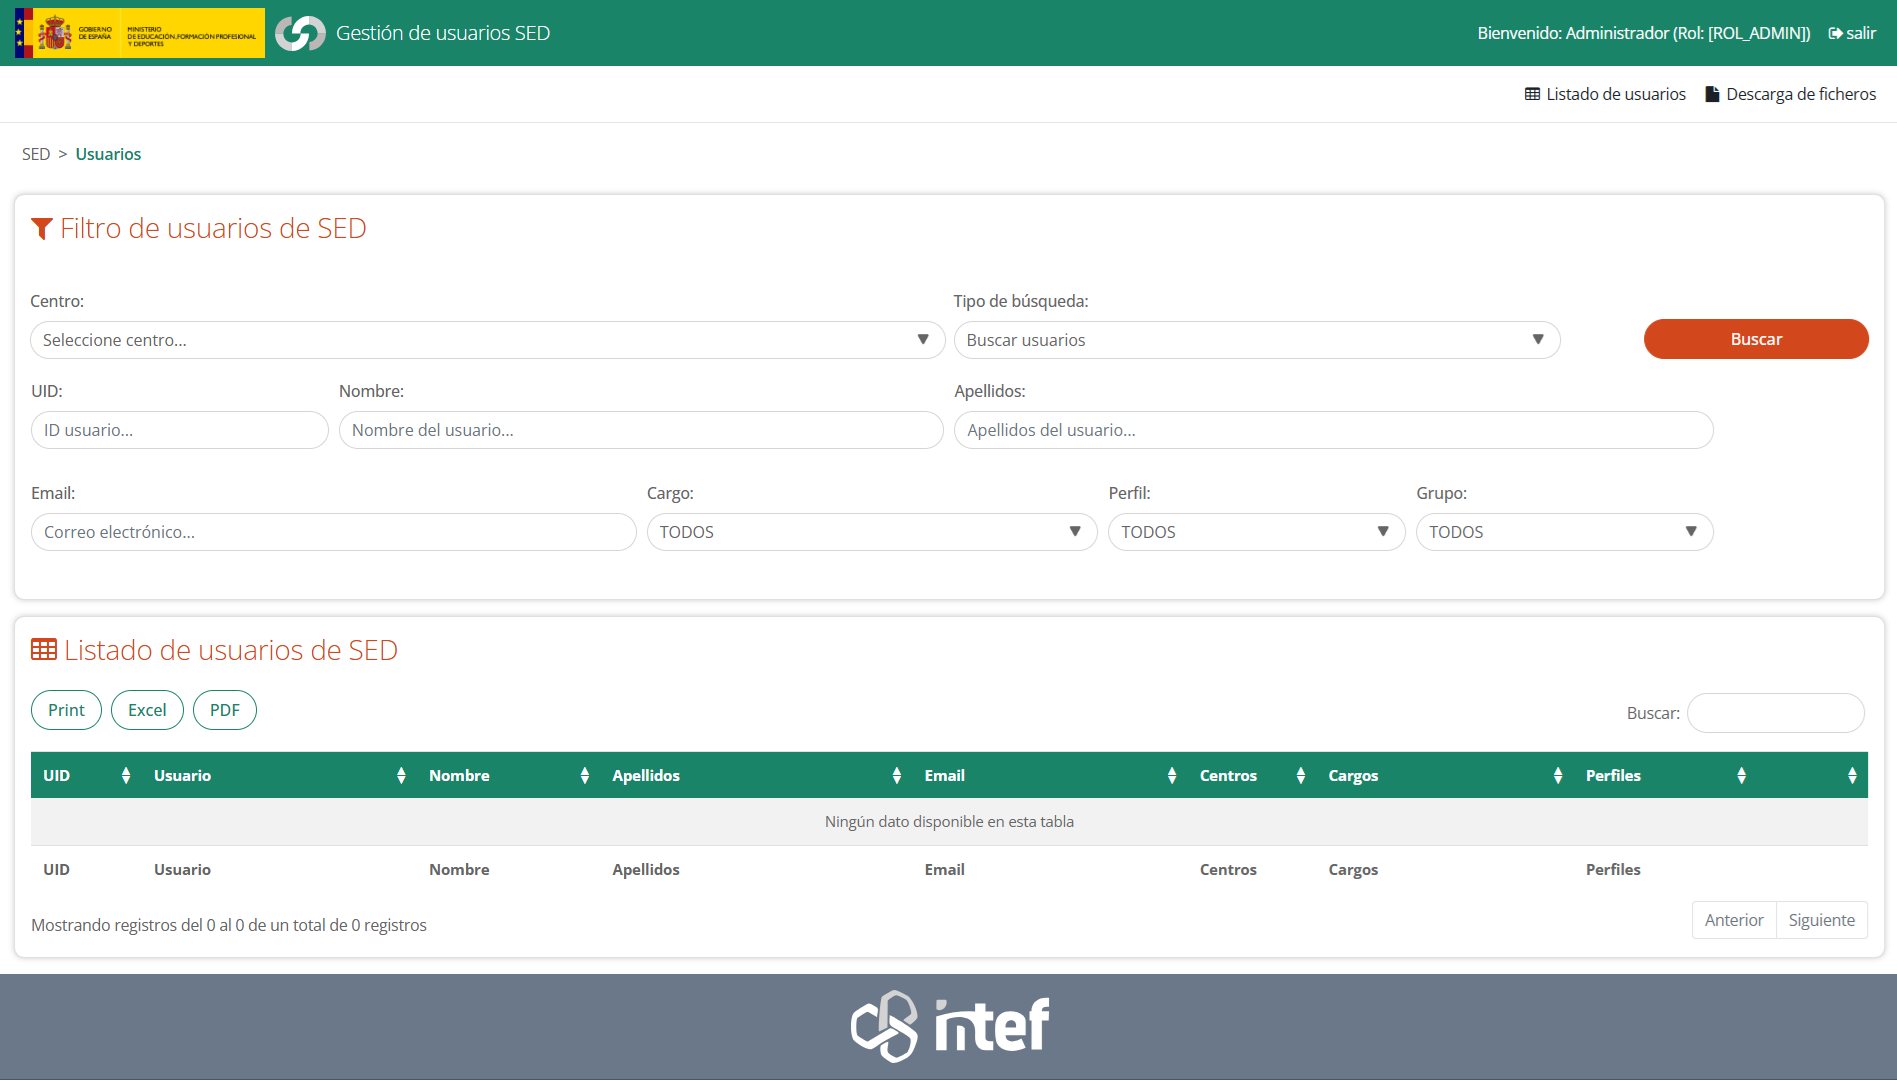Export the table to Excel
The image size is (1897, 1080).
147,710
